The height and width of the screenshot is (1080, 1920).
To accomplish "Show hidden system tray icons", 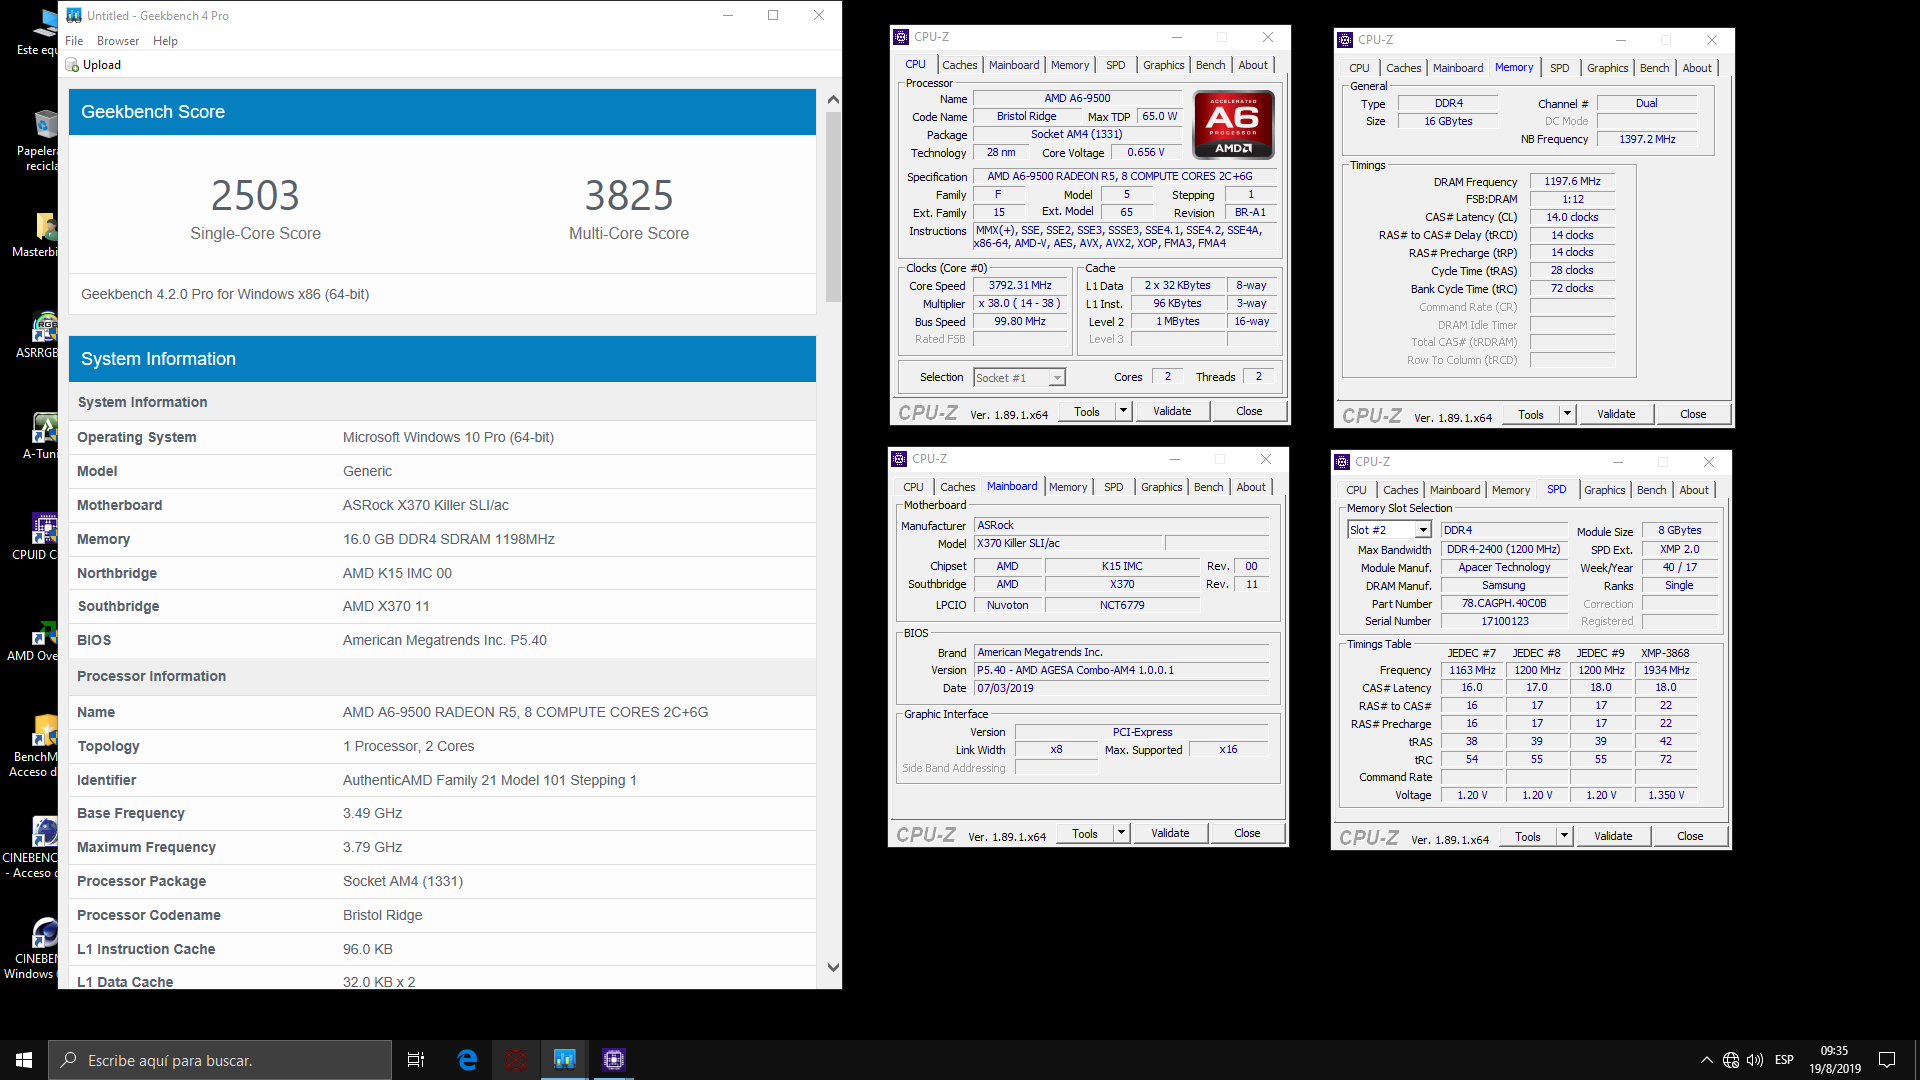I will 1706,1060.
